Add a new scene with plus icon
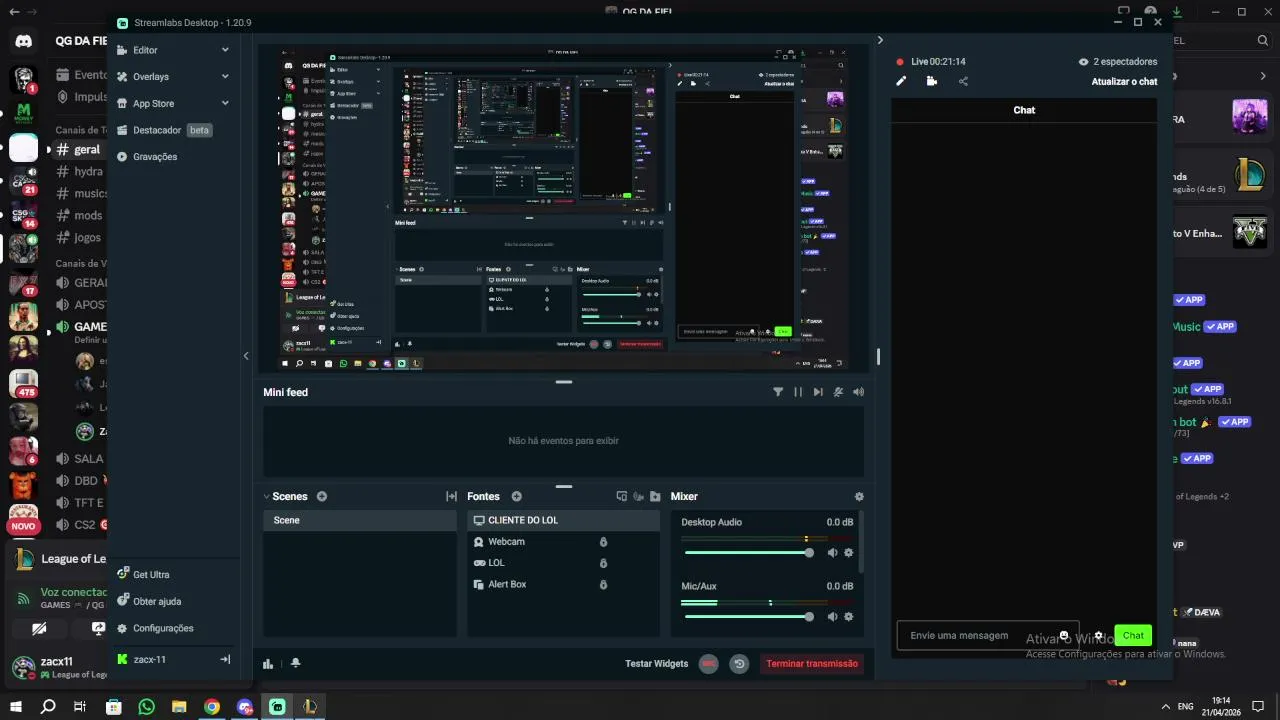Image resolution: width=1280 pixels, height=720 pixels. [322, 496]
